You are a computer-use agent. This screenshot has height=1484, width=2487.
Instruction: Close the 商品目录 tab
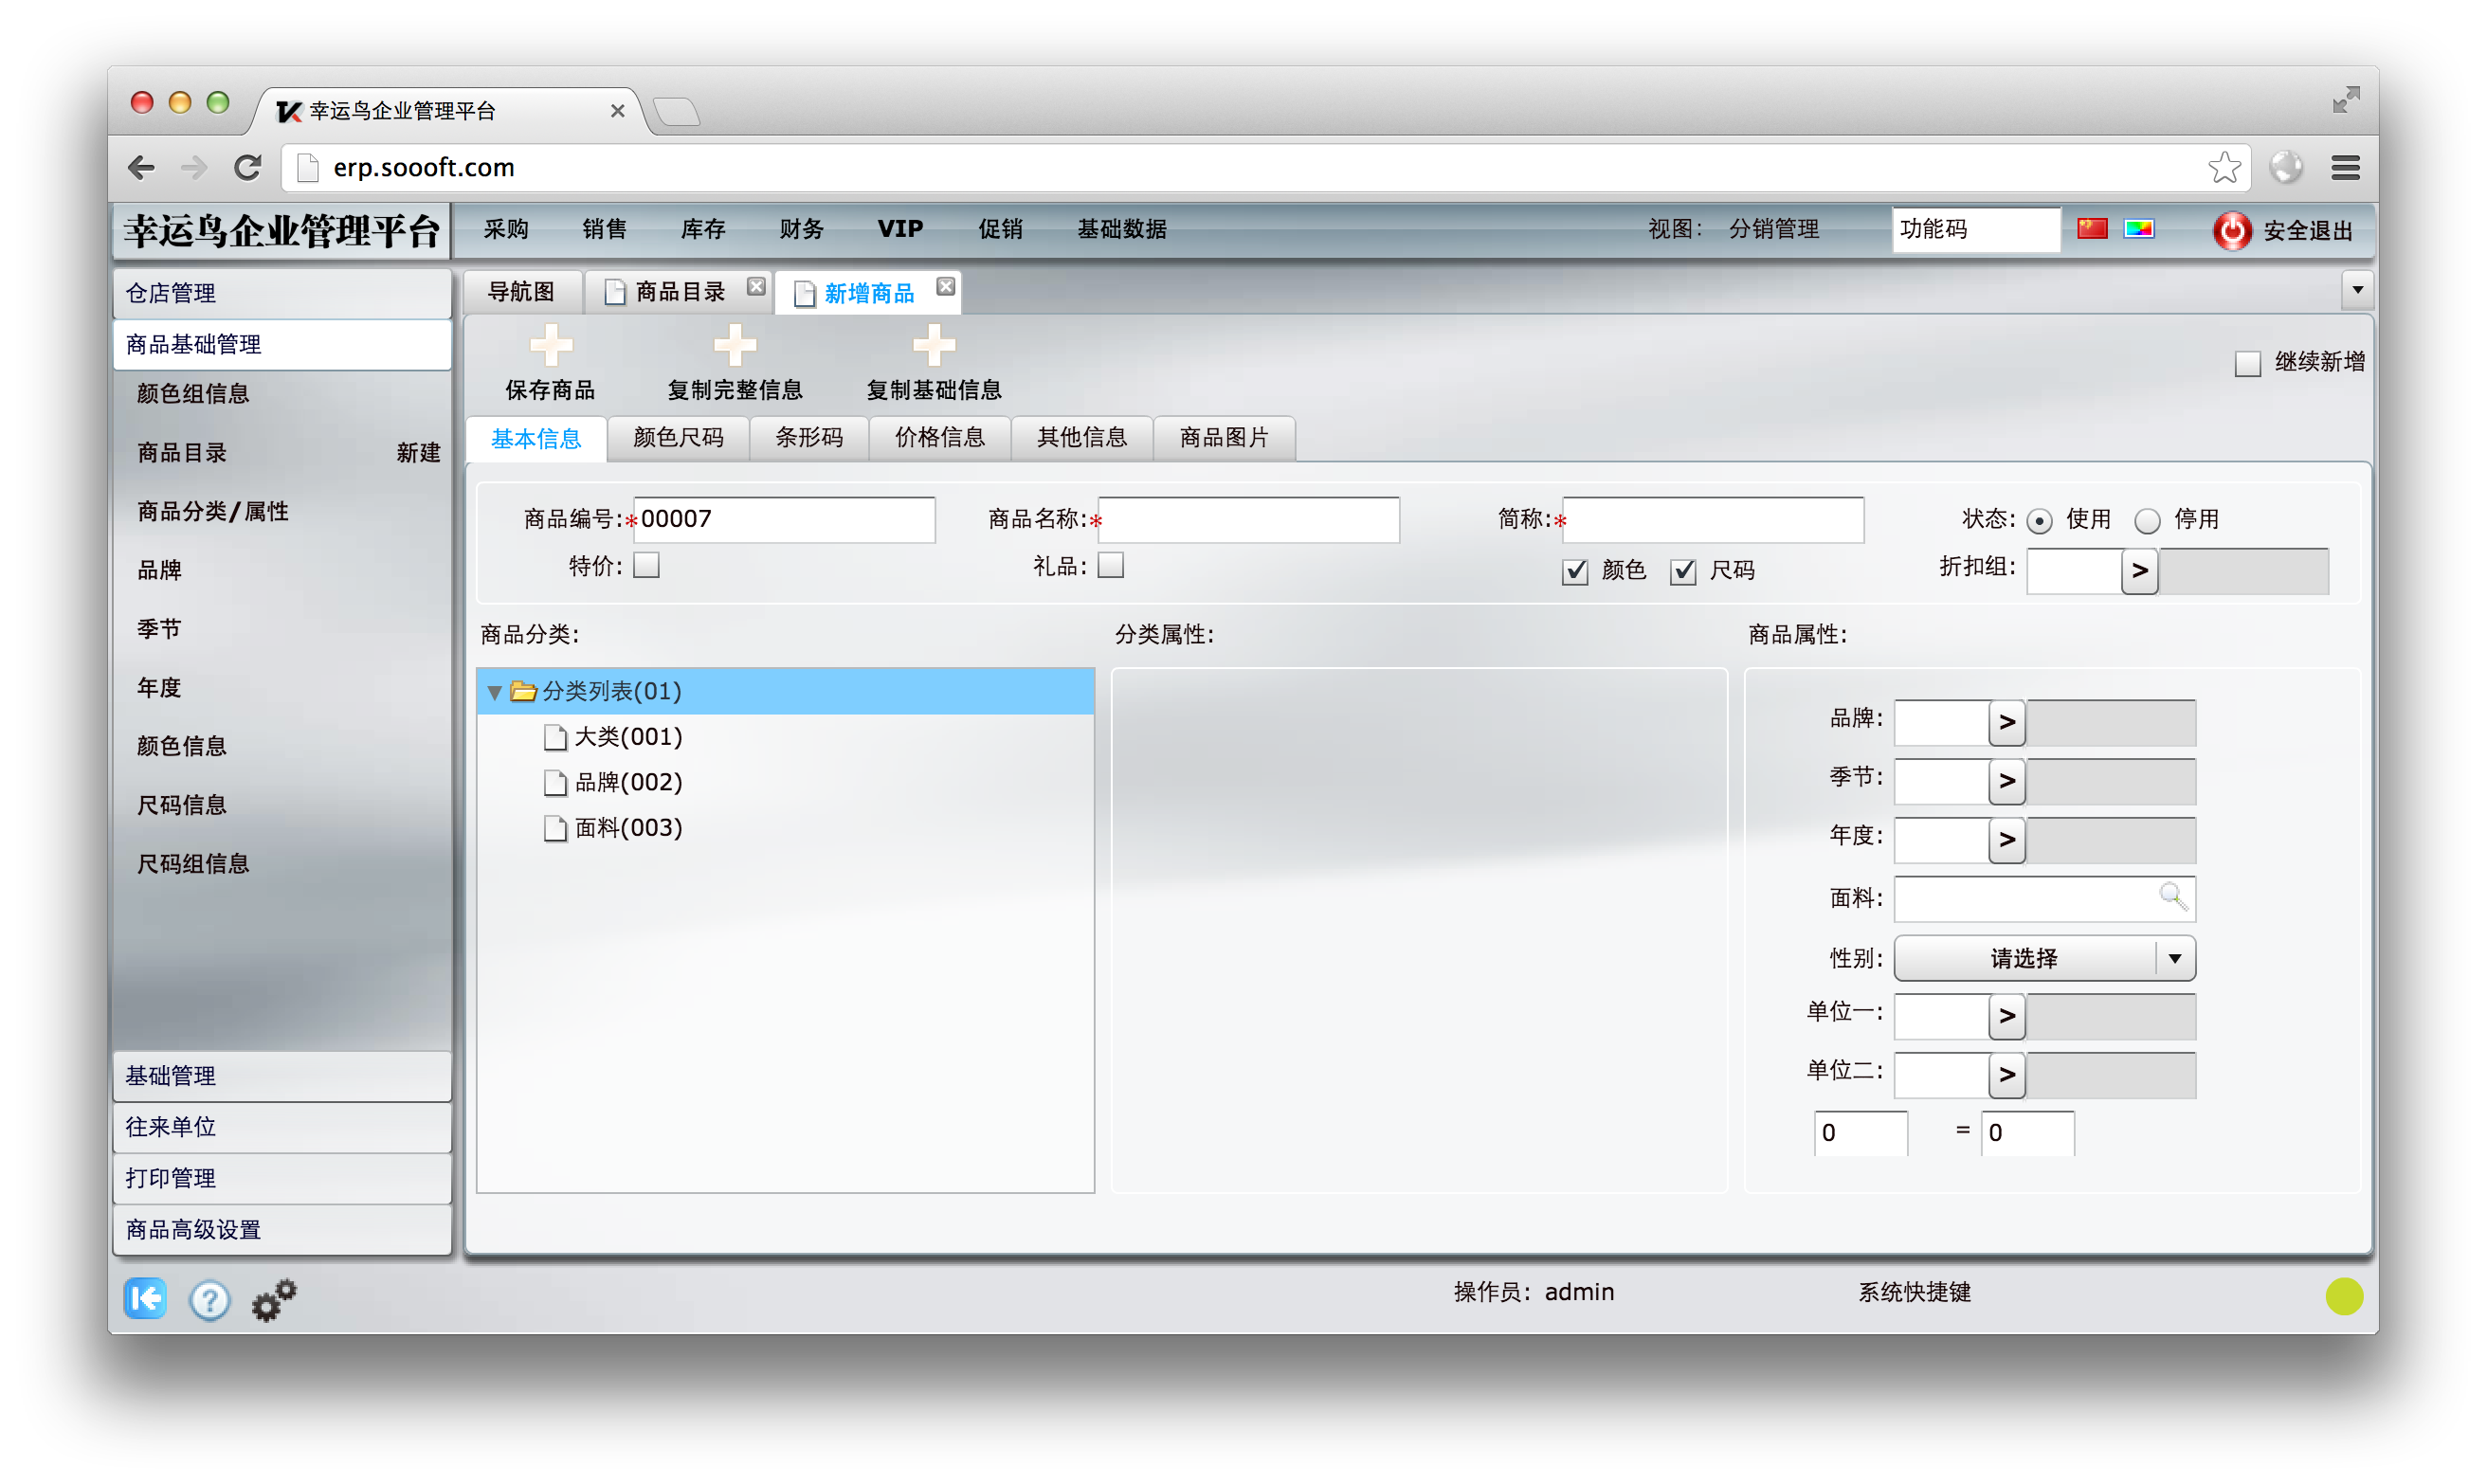756,287
